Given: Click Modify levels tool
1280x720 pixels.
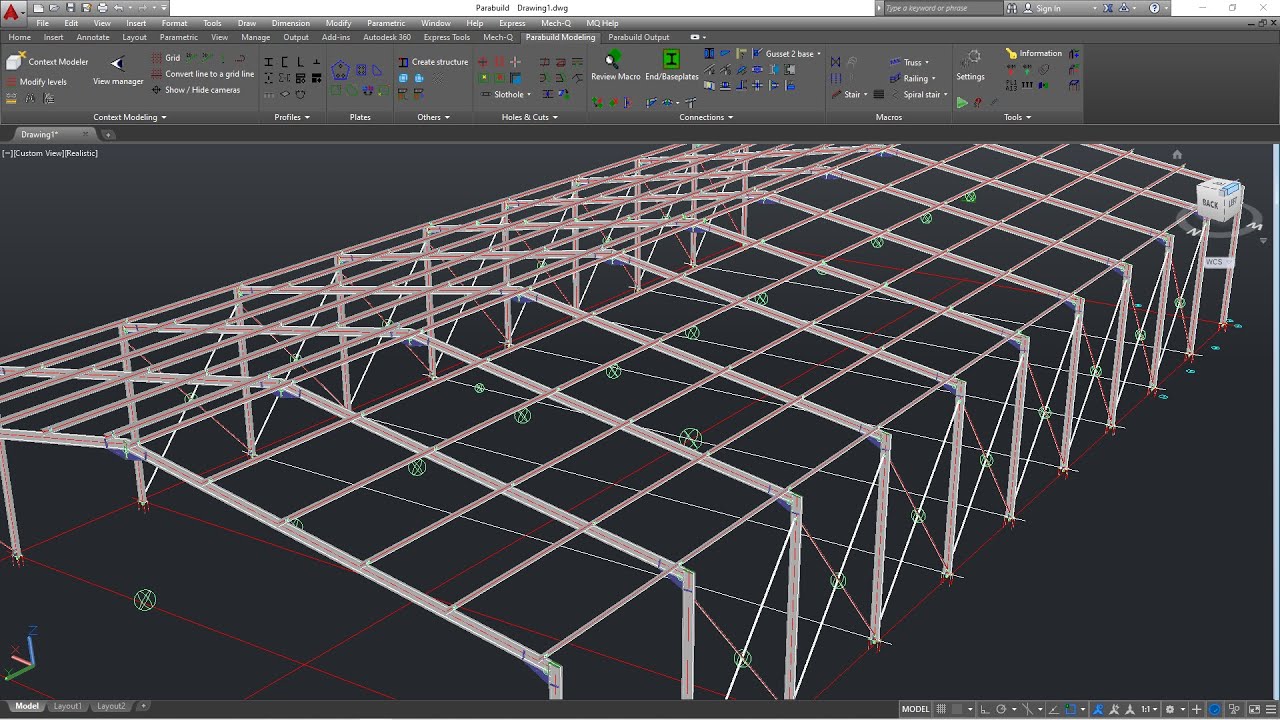Looking at the screenshot, I should coord(37,82).
